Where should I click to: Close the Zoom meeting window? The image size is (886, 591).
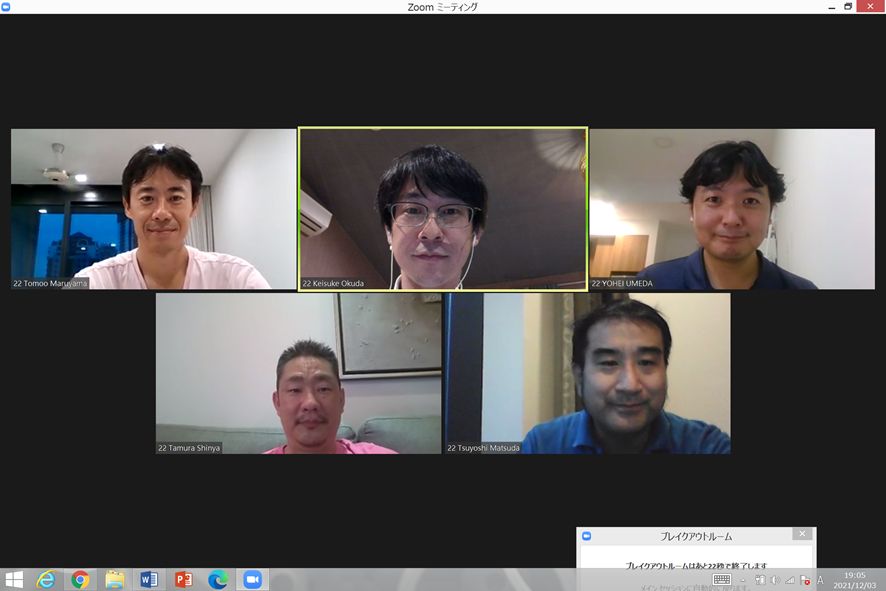click(870, 6)
